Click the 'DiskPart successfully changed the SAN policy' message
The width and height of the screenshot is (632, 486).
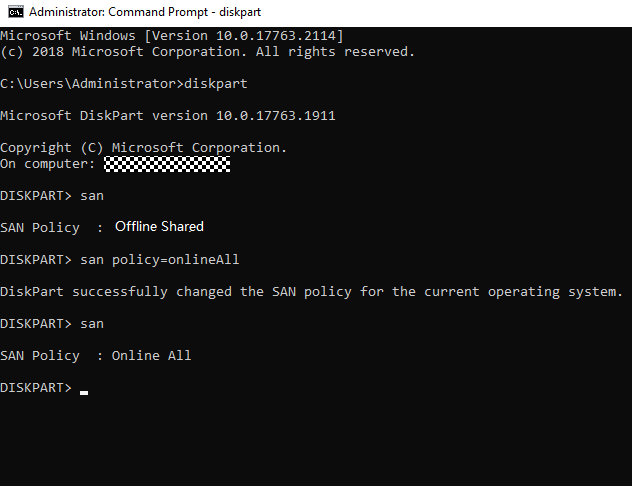pos(312,292)
